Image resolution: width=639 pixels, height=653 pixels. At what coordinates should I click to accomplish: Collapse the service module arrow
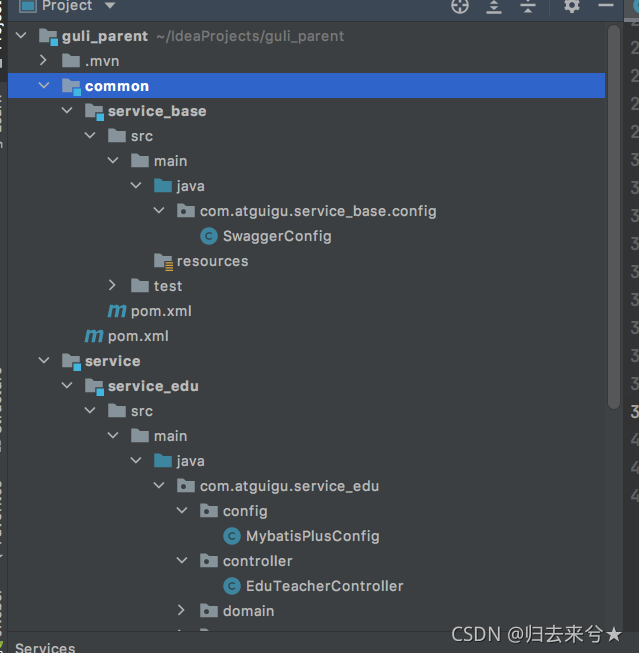[x=44, y=361]
